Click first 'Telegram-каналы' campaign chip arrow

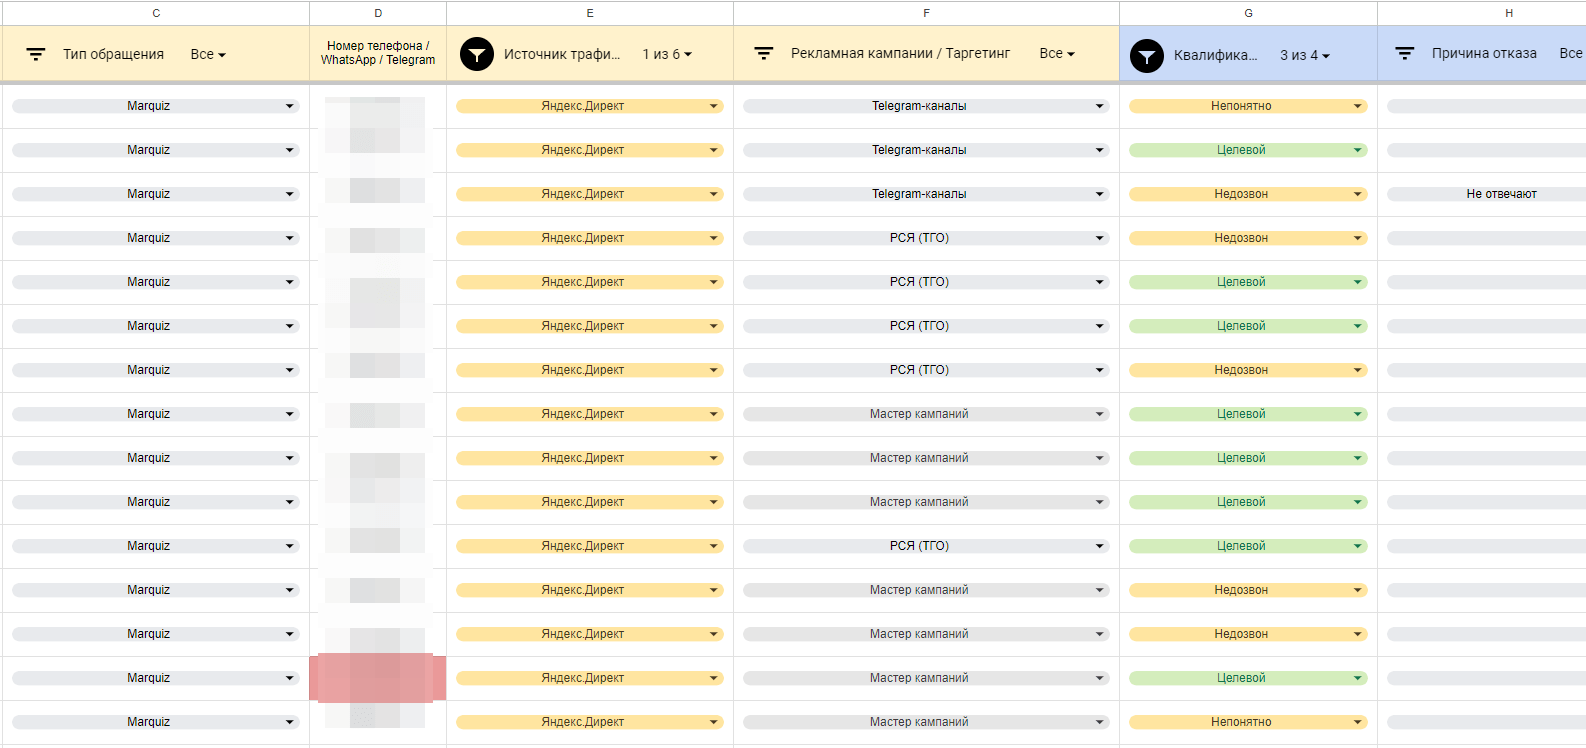(x=1099, y=106)
